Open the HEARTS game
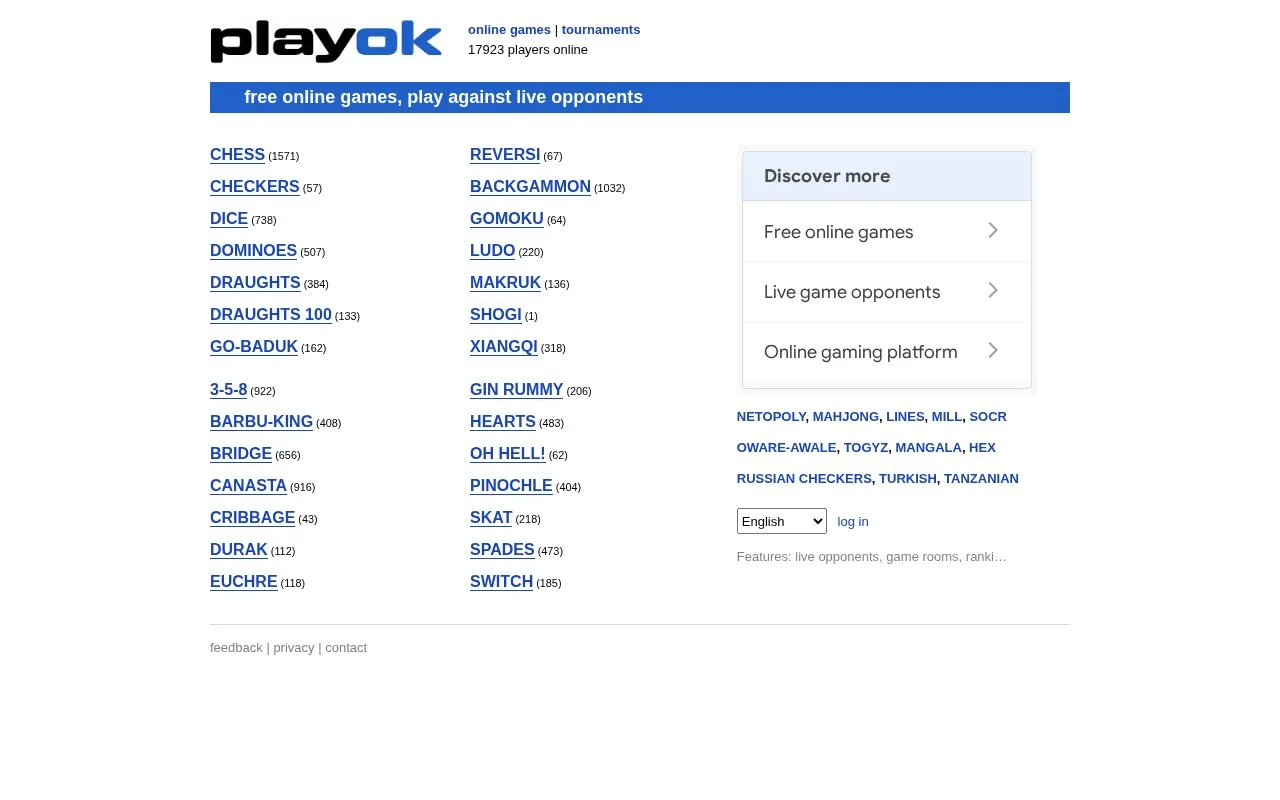 point(503,422)
